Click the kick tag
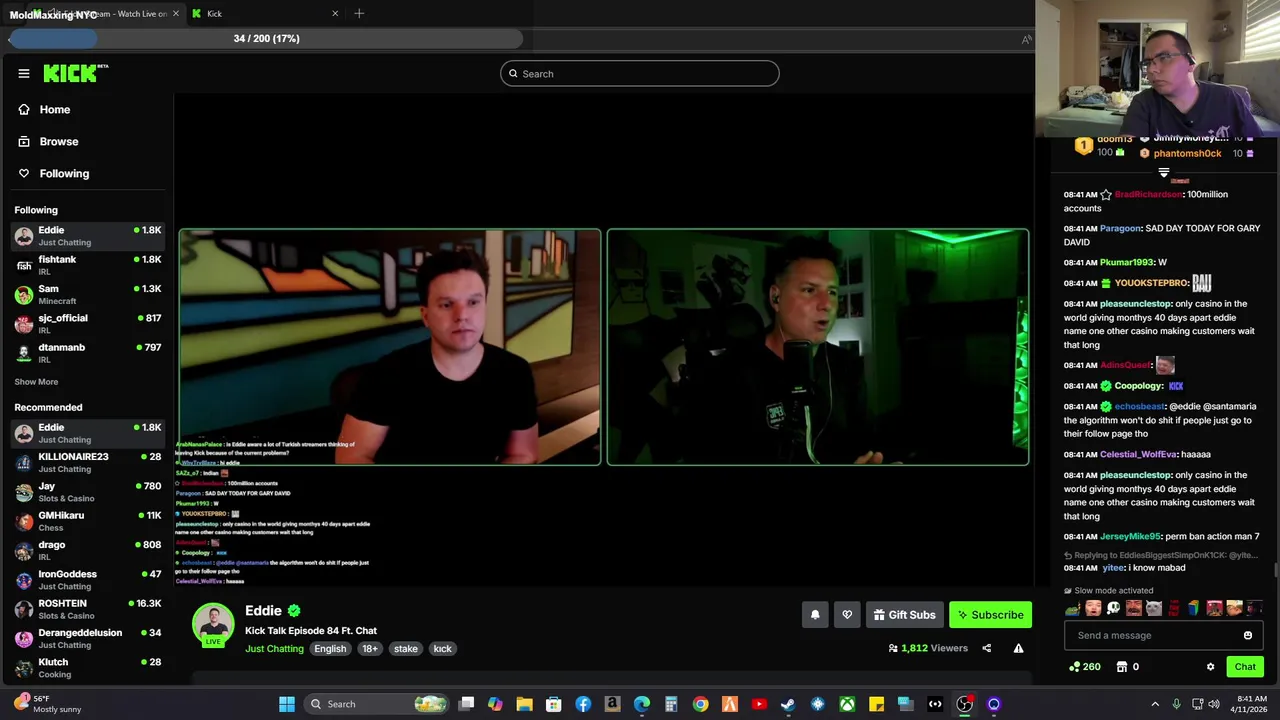 442,649
